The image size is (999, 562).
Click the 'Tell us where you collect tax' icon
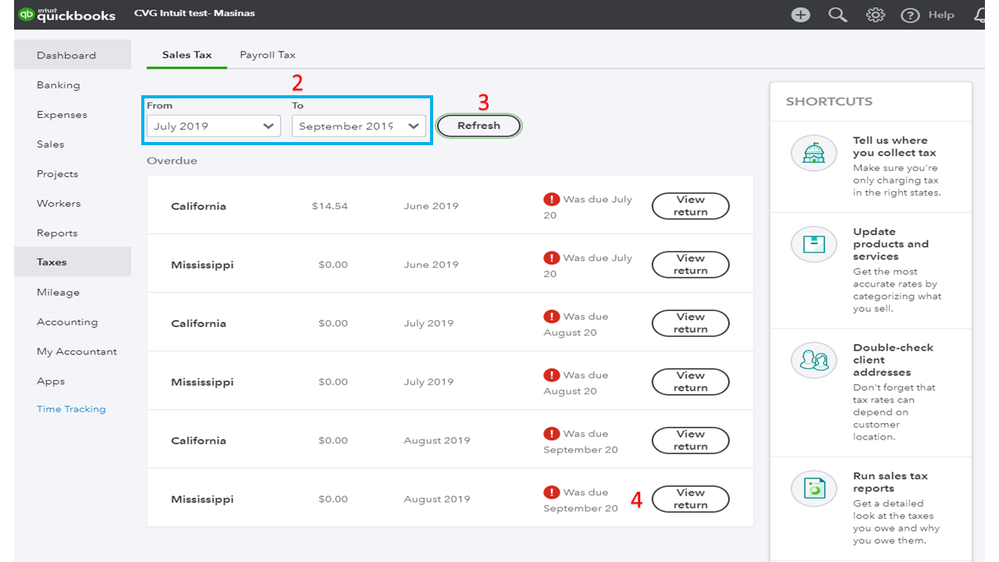[813, 154]
